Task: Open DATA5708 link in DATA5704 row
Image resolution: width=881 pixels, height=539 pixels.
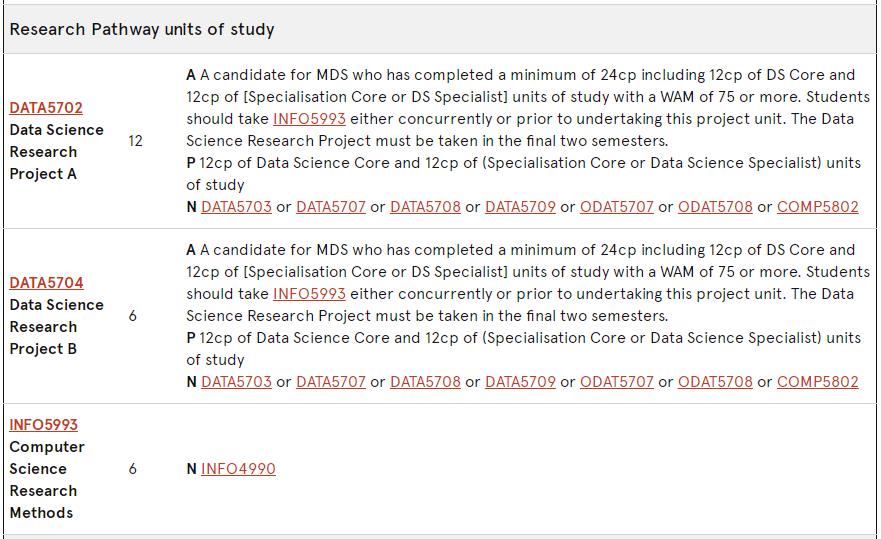Action: 425,381
